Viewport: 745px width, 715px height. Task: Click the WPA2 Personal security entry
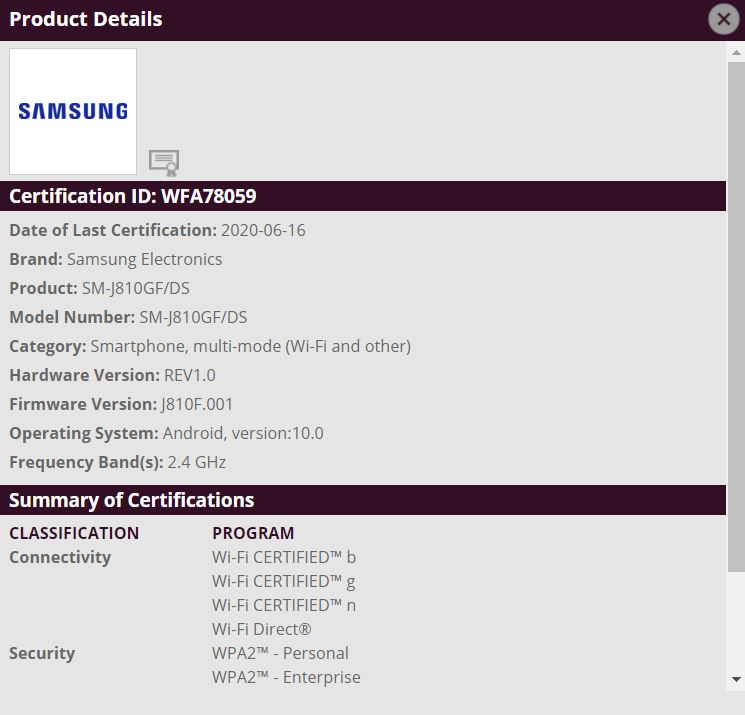tap(280, 653)
